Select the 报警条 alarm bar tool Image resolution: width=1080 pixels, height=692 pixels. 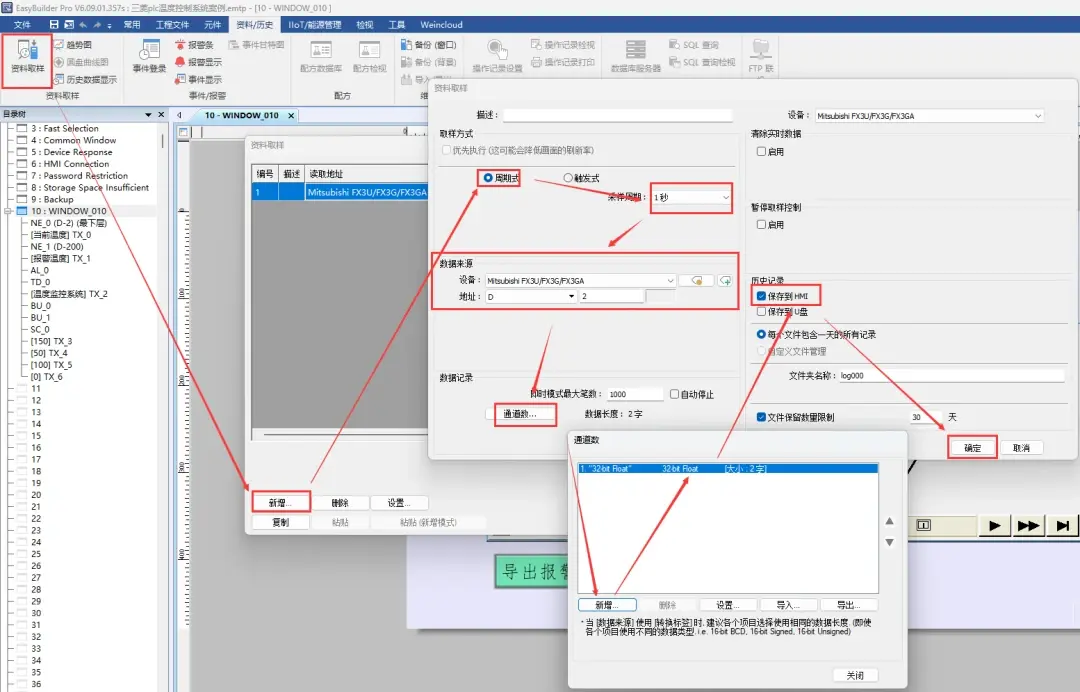tap(194, 45)
